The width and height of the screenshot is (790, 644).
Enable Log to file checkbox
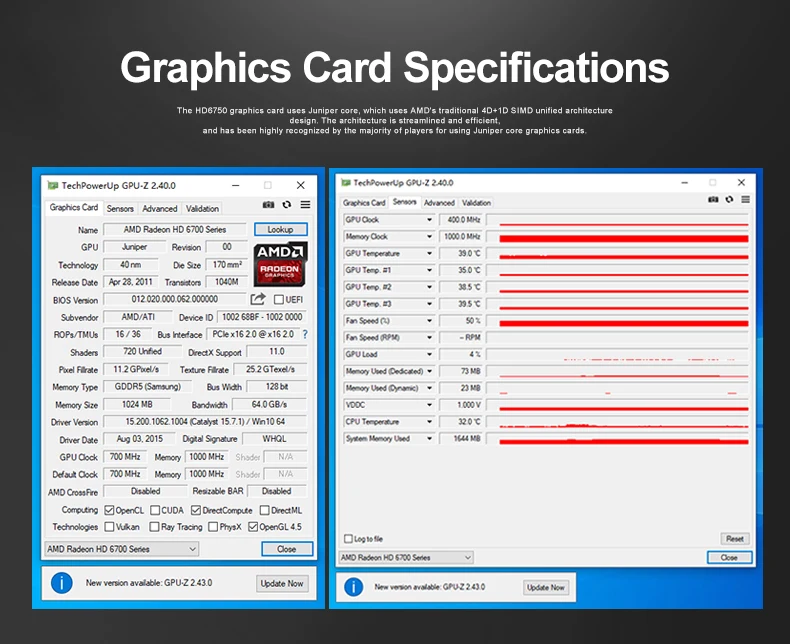click(348, 539)
